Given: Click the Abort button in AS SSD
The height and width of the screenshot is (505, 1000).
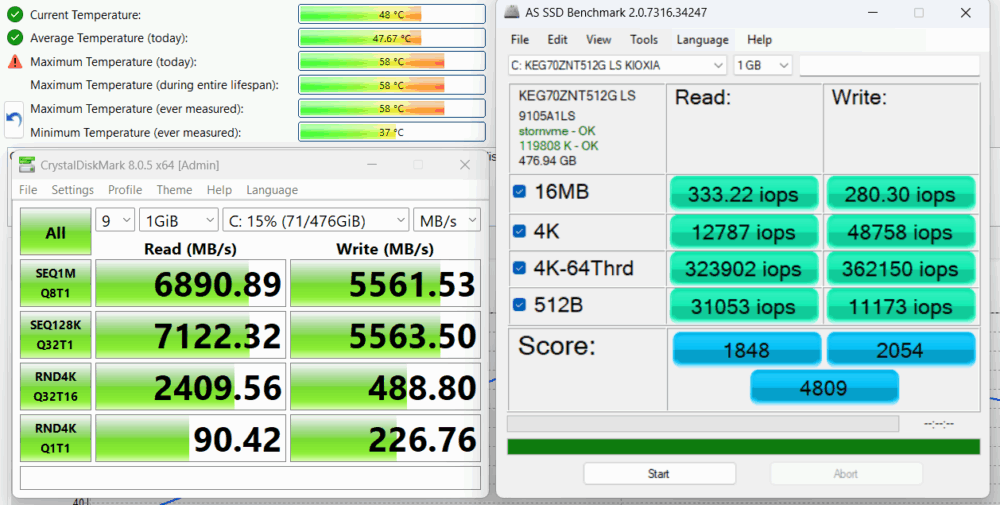Looking at the screenshot, I should pyautogui.click(x=846, y=474).
